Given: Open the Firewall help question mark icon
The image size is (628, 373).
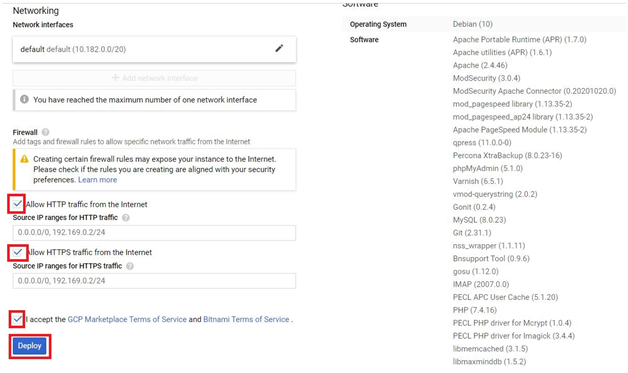Looking at the screenshot, I should coord(46,132).
